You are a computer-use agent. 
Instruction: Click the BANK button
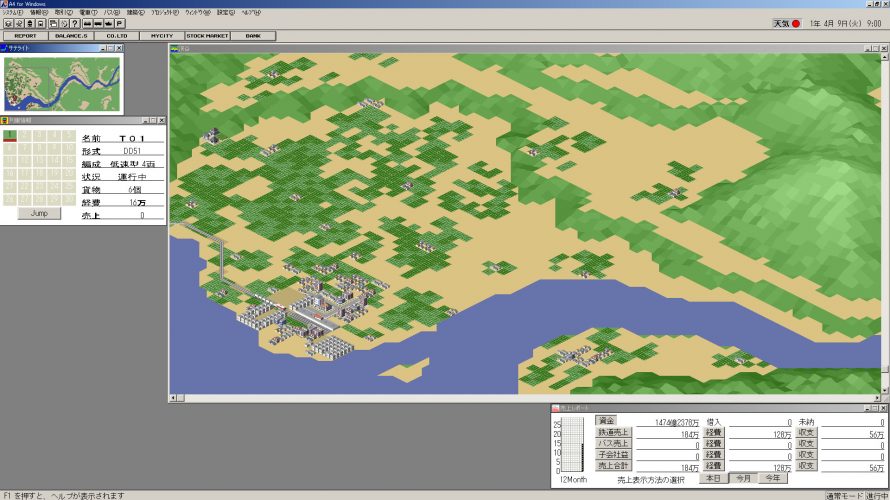coord(253,36)
